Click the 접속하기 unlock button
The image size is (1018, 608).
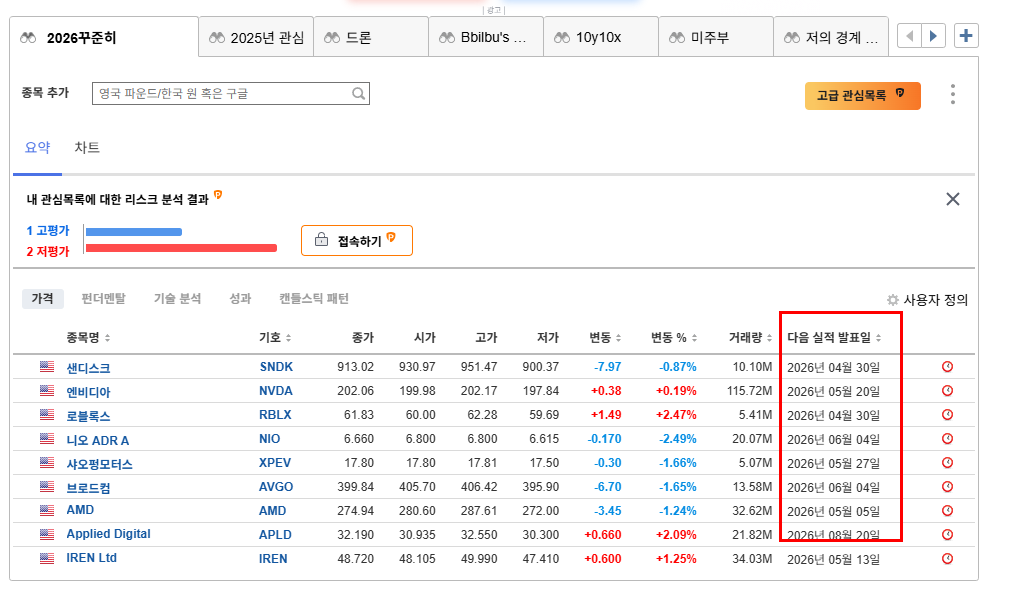tap(356, 241)
